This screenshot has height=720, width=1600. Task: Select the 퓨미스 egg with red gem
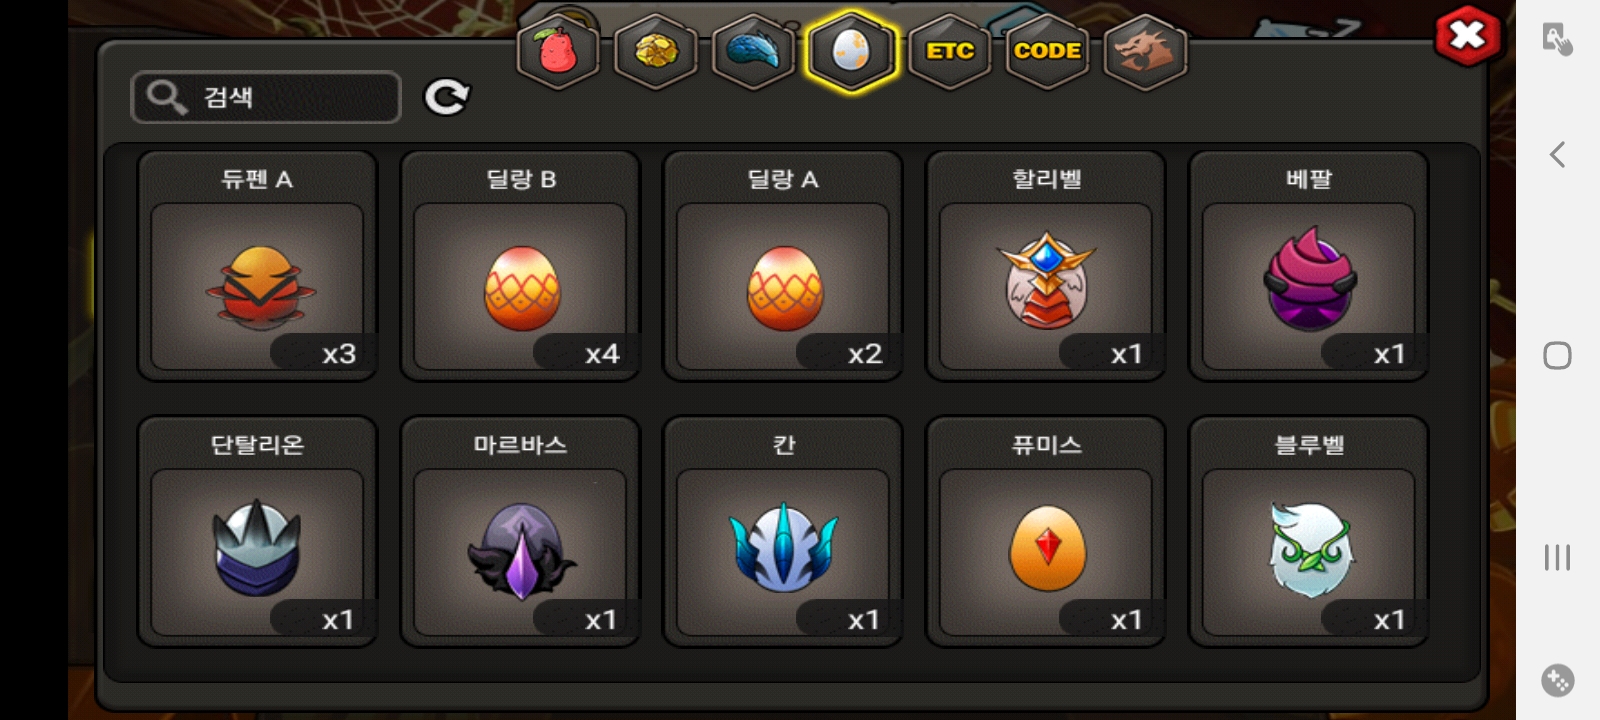point(1046,532)
